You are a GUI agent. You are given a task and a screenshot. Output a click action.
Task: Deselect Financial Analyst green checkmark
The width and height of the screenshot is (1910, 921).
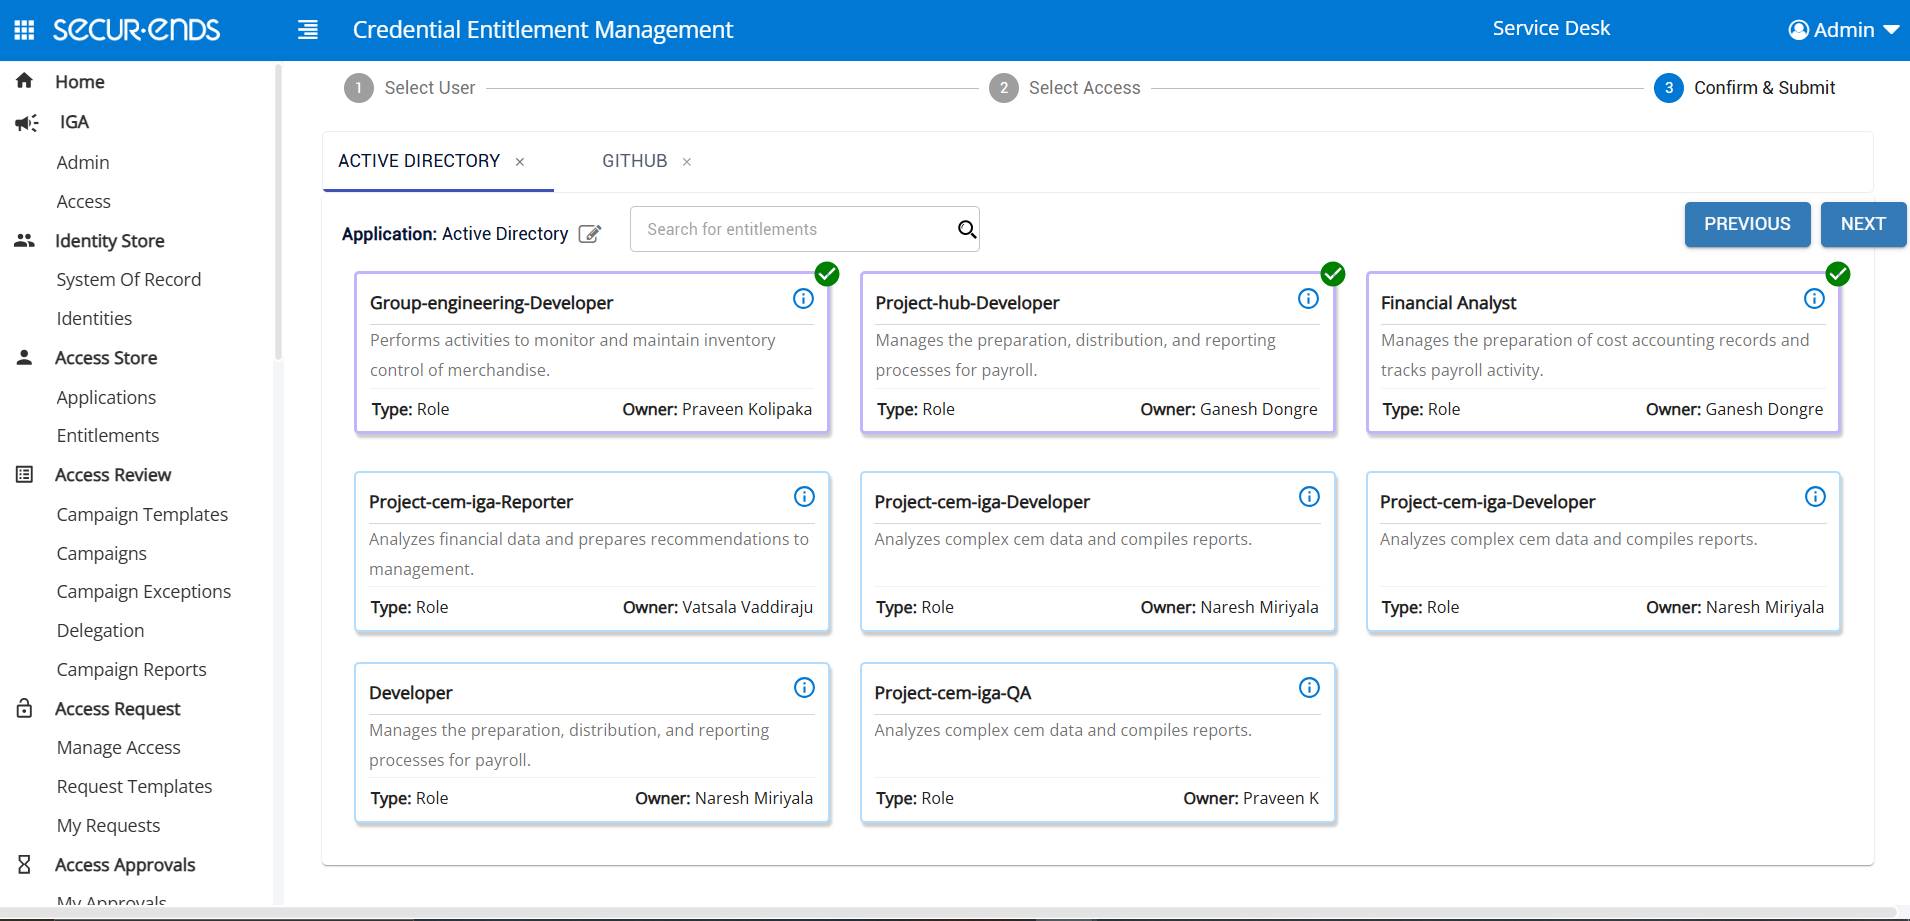pyautogui.click(x=1838, y=273)
